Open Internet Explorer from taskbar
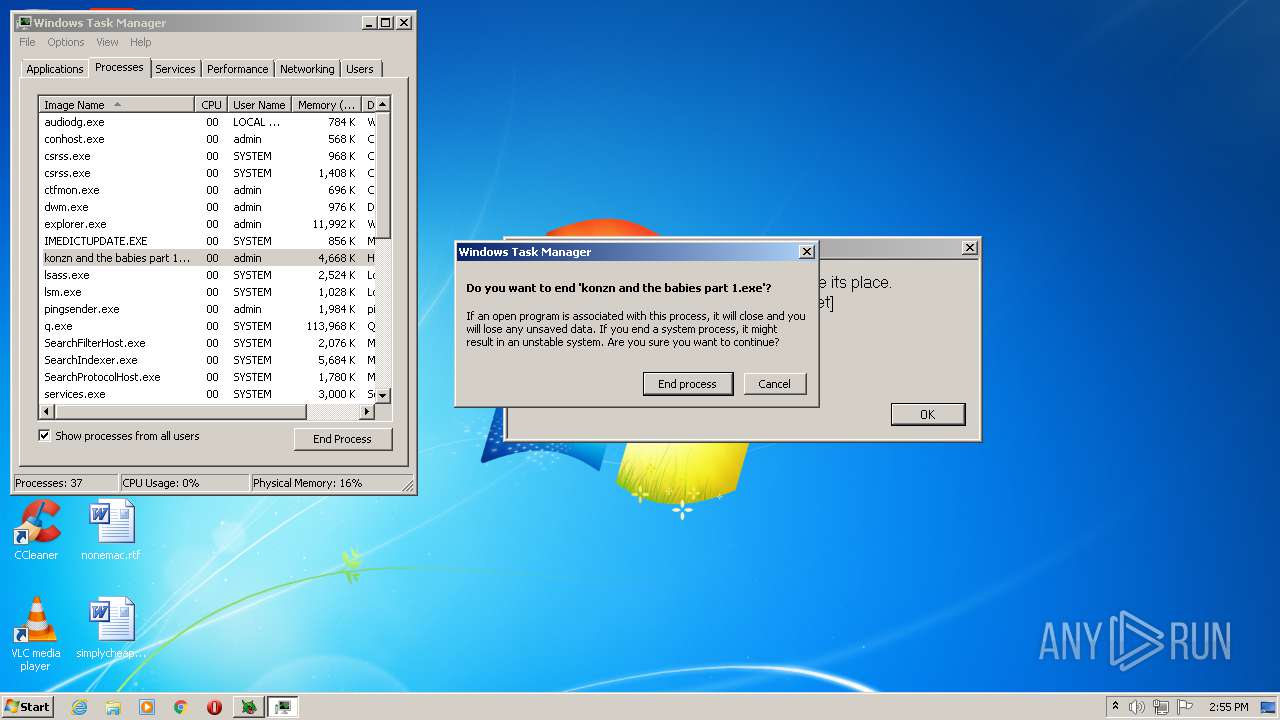This screenshot has height=720, width=1280. point(80,707)
